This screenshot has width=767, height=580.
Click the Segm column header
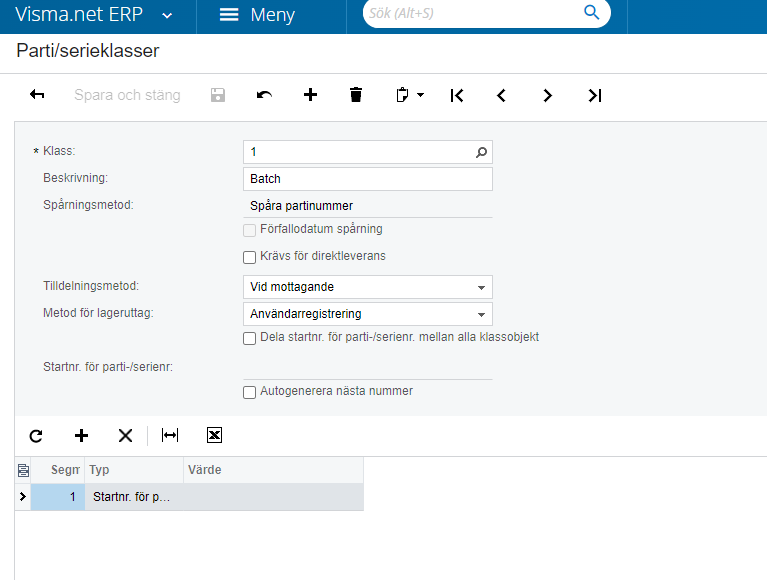(x=58, y=470)
